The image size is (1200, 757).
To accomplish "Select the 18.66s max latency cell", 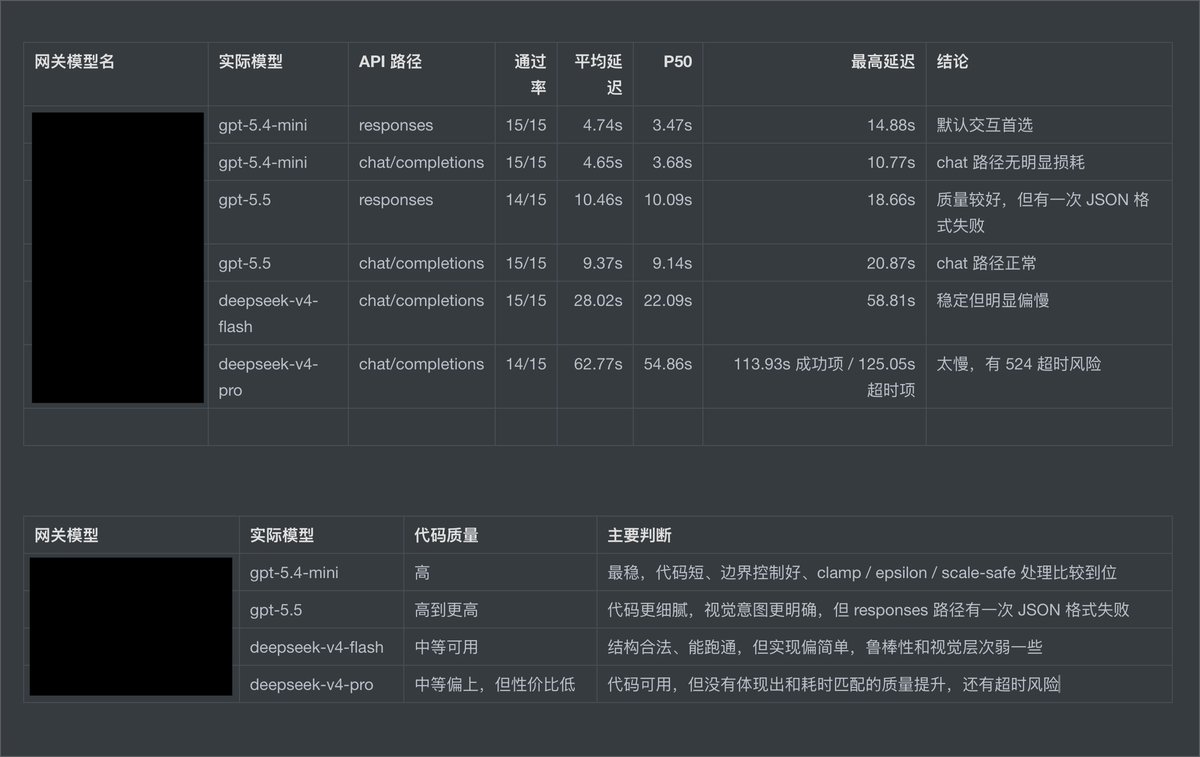I will (x=891, y=199).
